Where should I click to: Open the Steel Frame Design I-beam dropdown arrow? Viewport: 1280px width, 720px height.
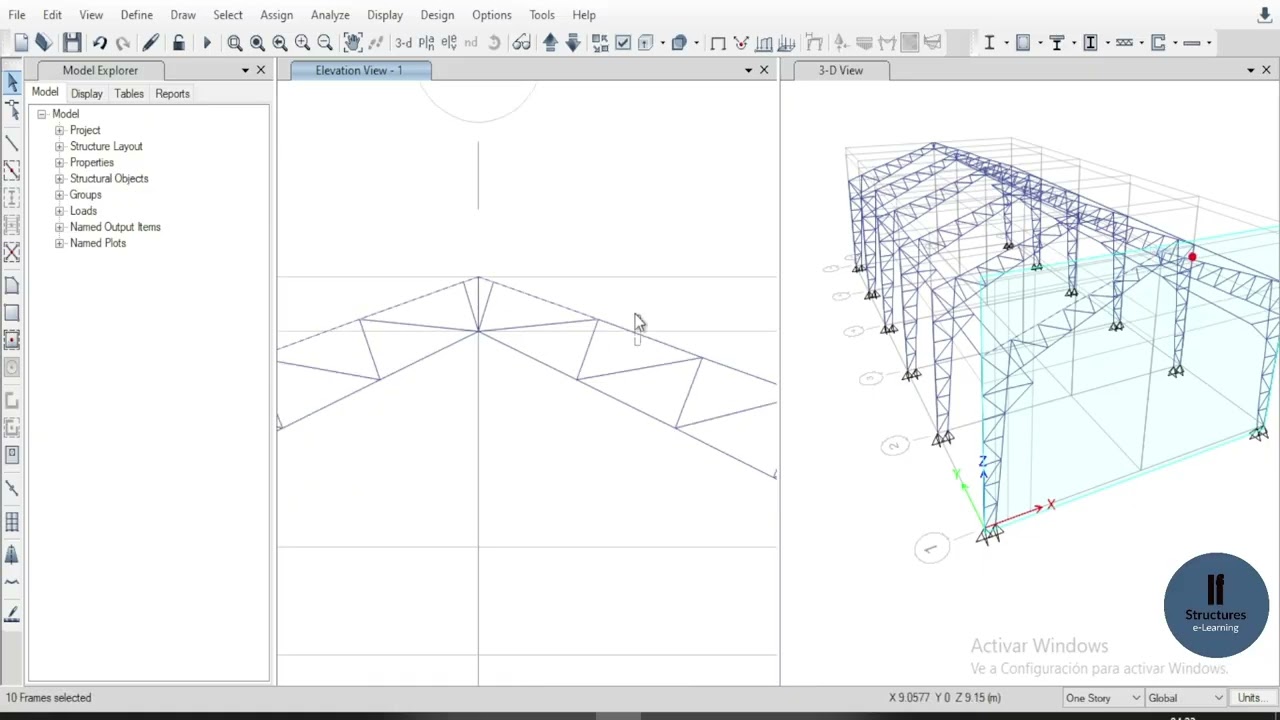coord(1006,42)
